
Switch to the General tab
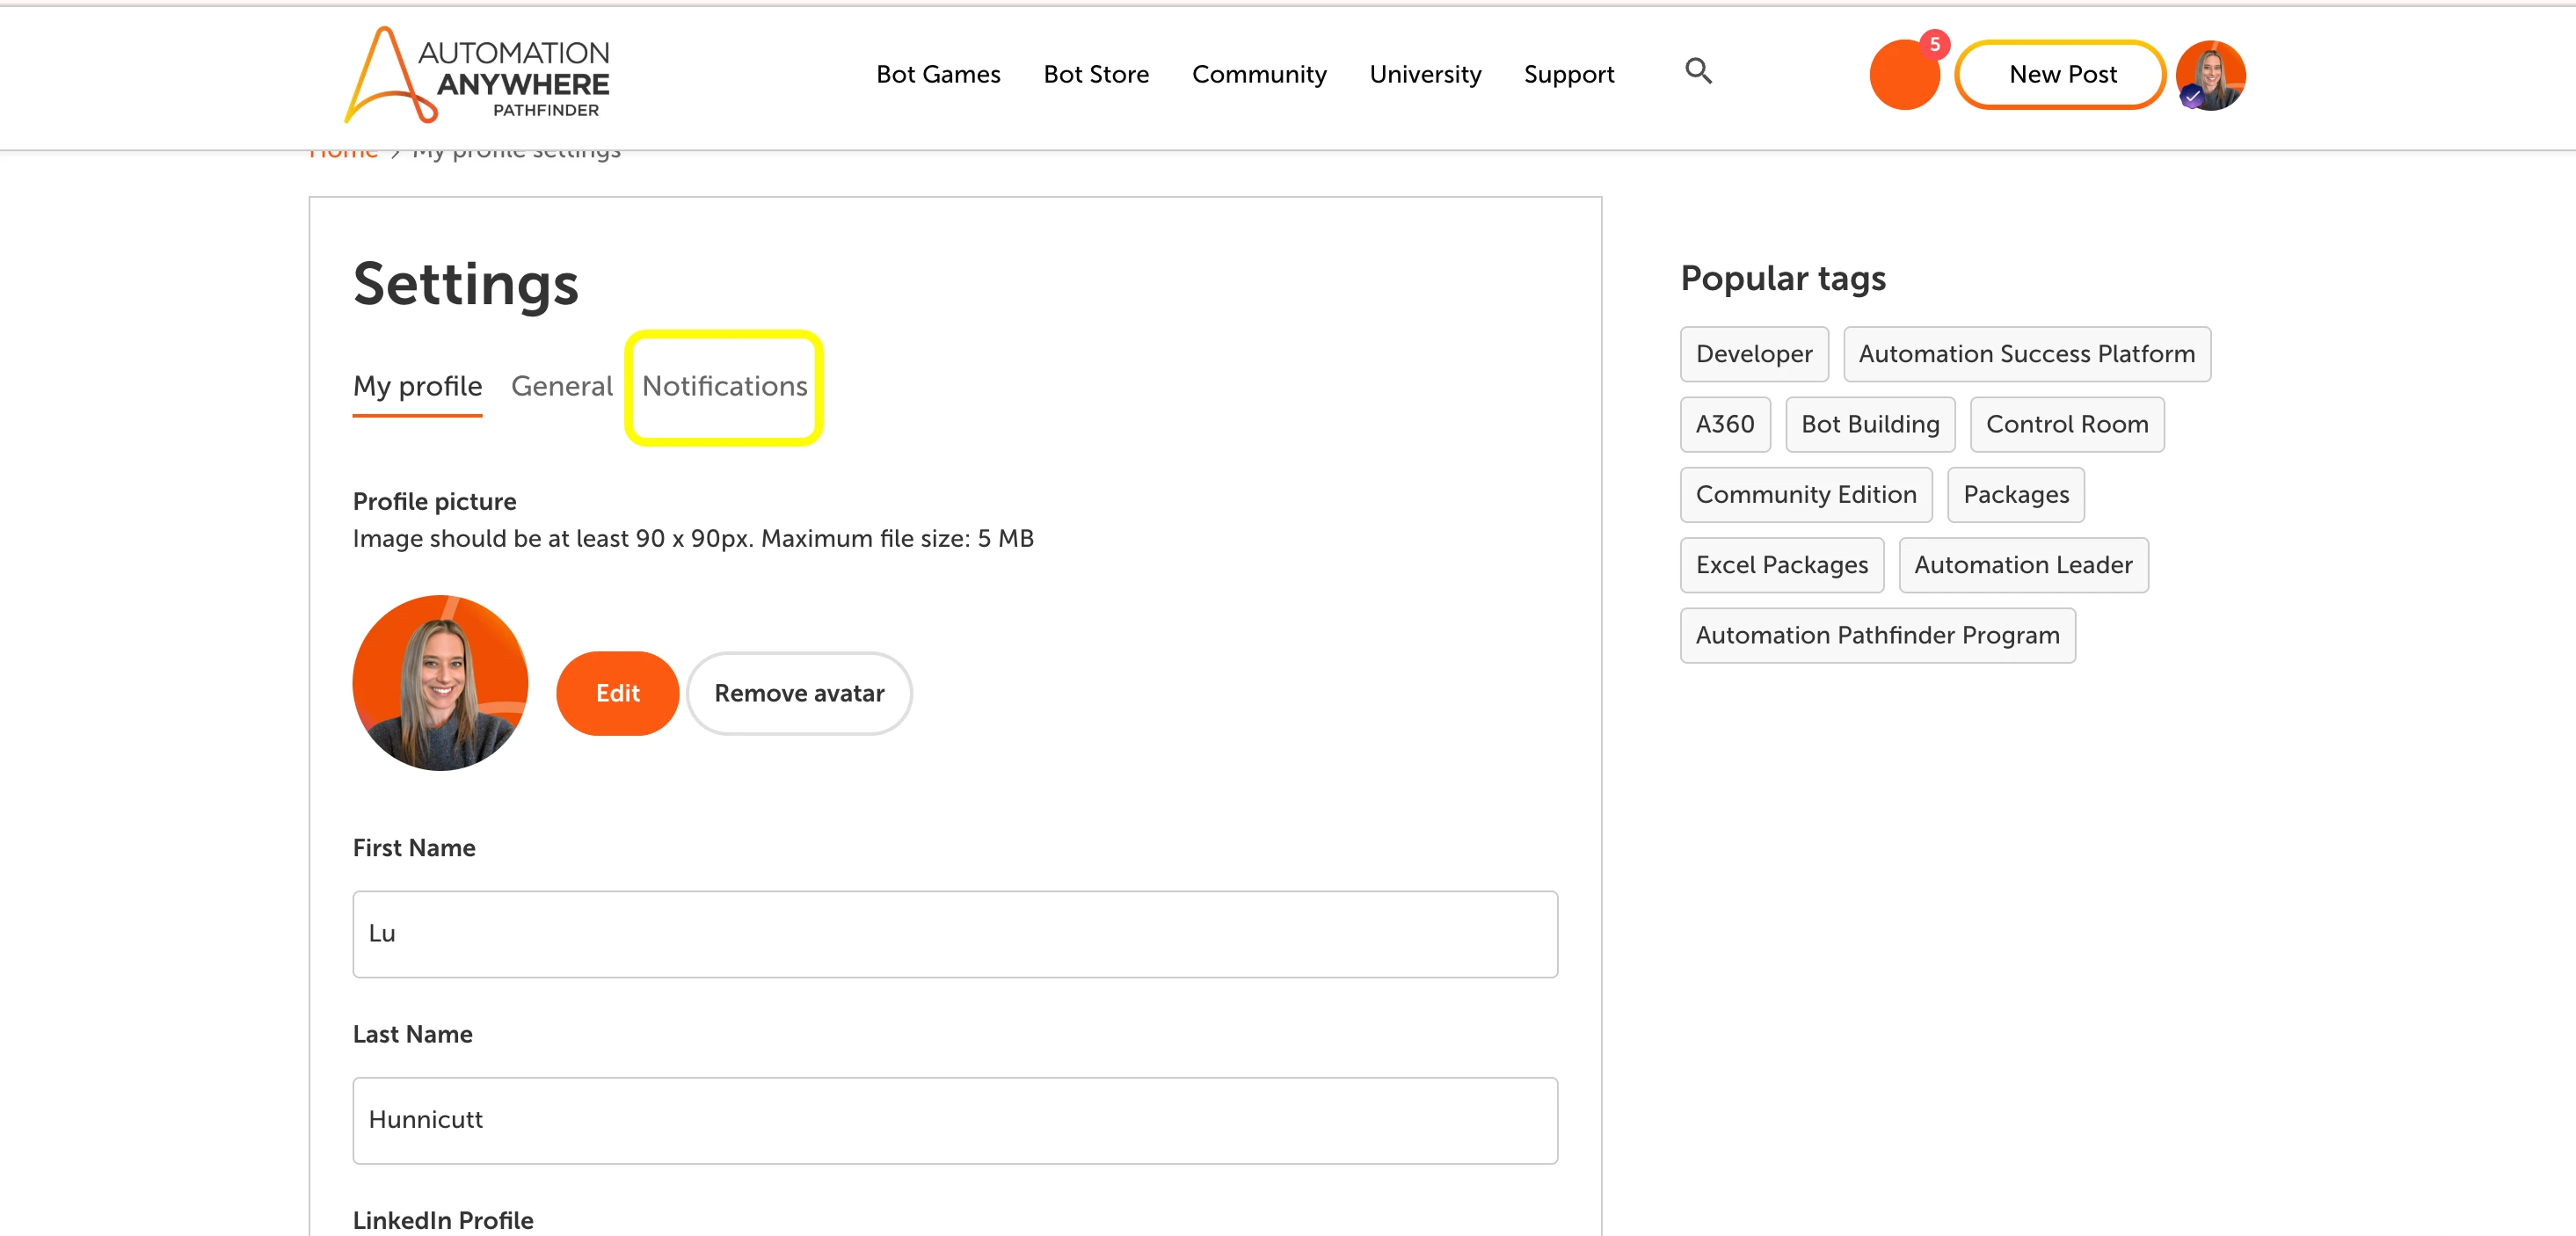pyautogui.click(x=561, y=386)
